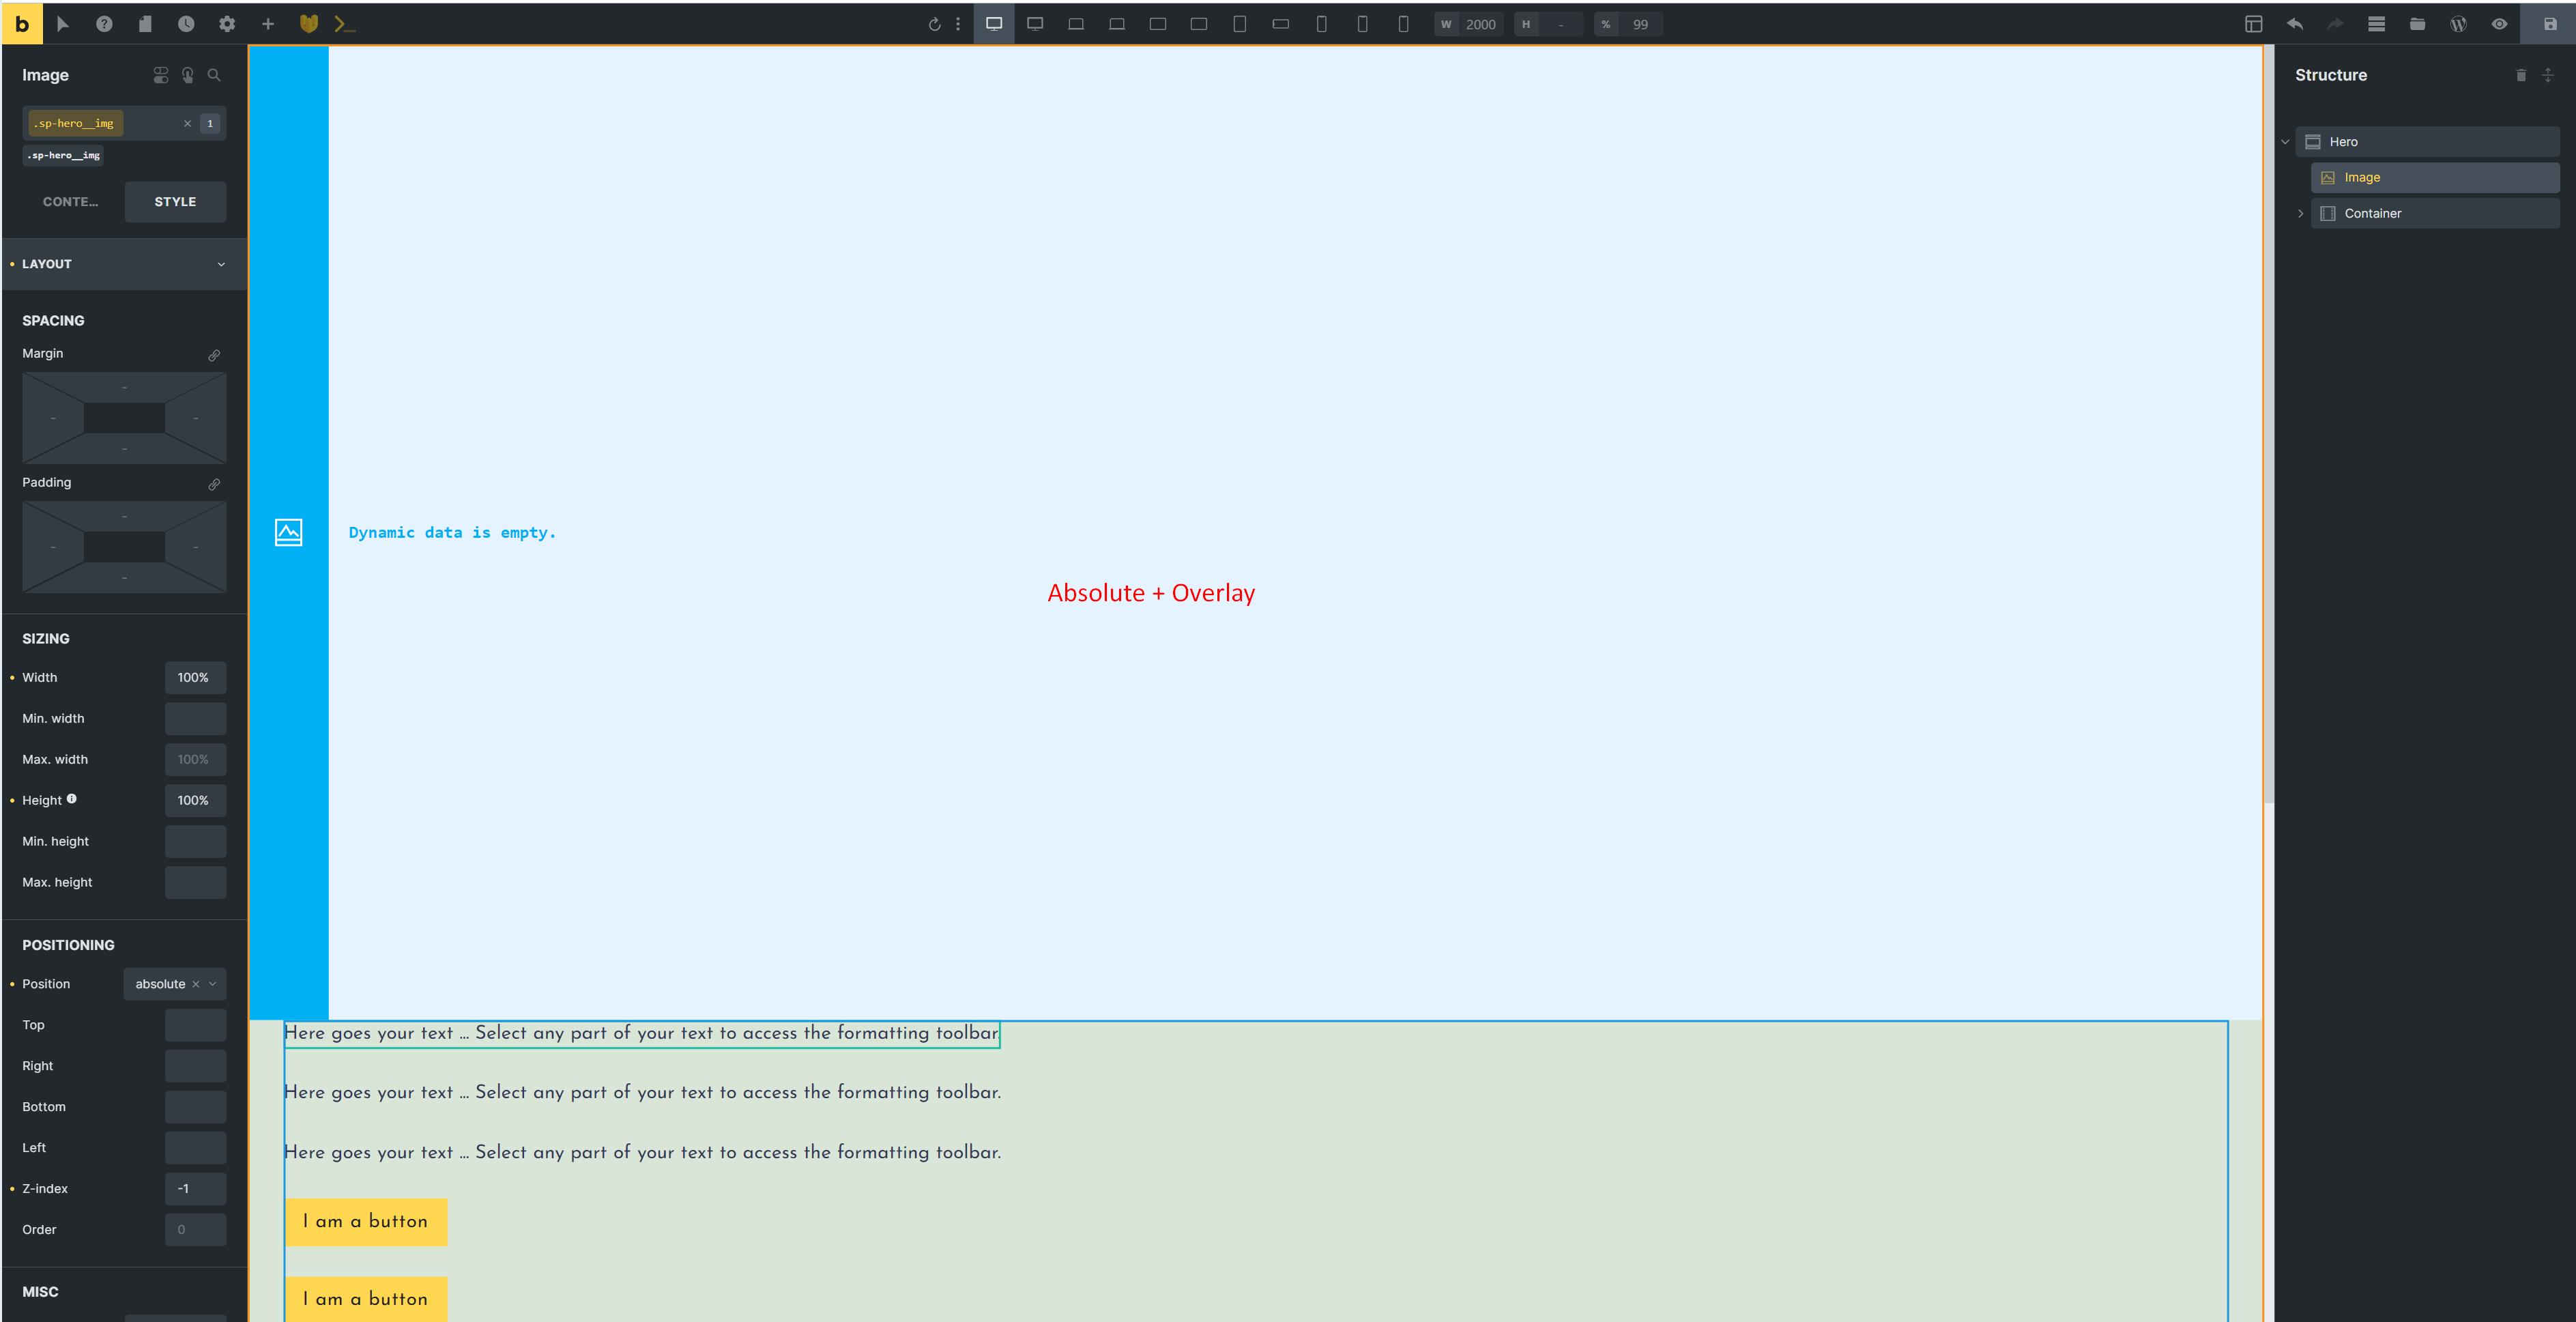This screenshot has height=1322, width=2576.
Task: Click the class usage count badge 1
Action: [210, 124]
